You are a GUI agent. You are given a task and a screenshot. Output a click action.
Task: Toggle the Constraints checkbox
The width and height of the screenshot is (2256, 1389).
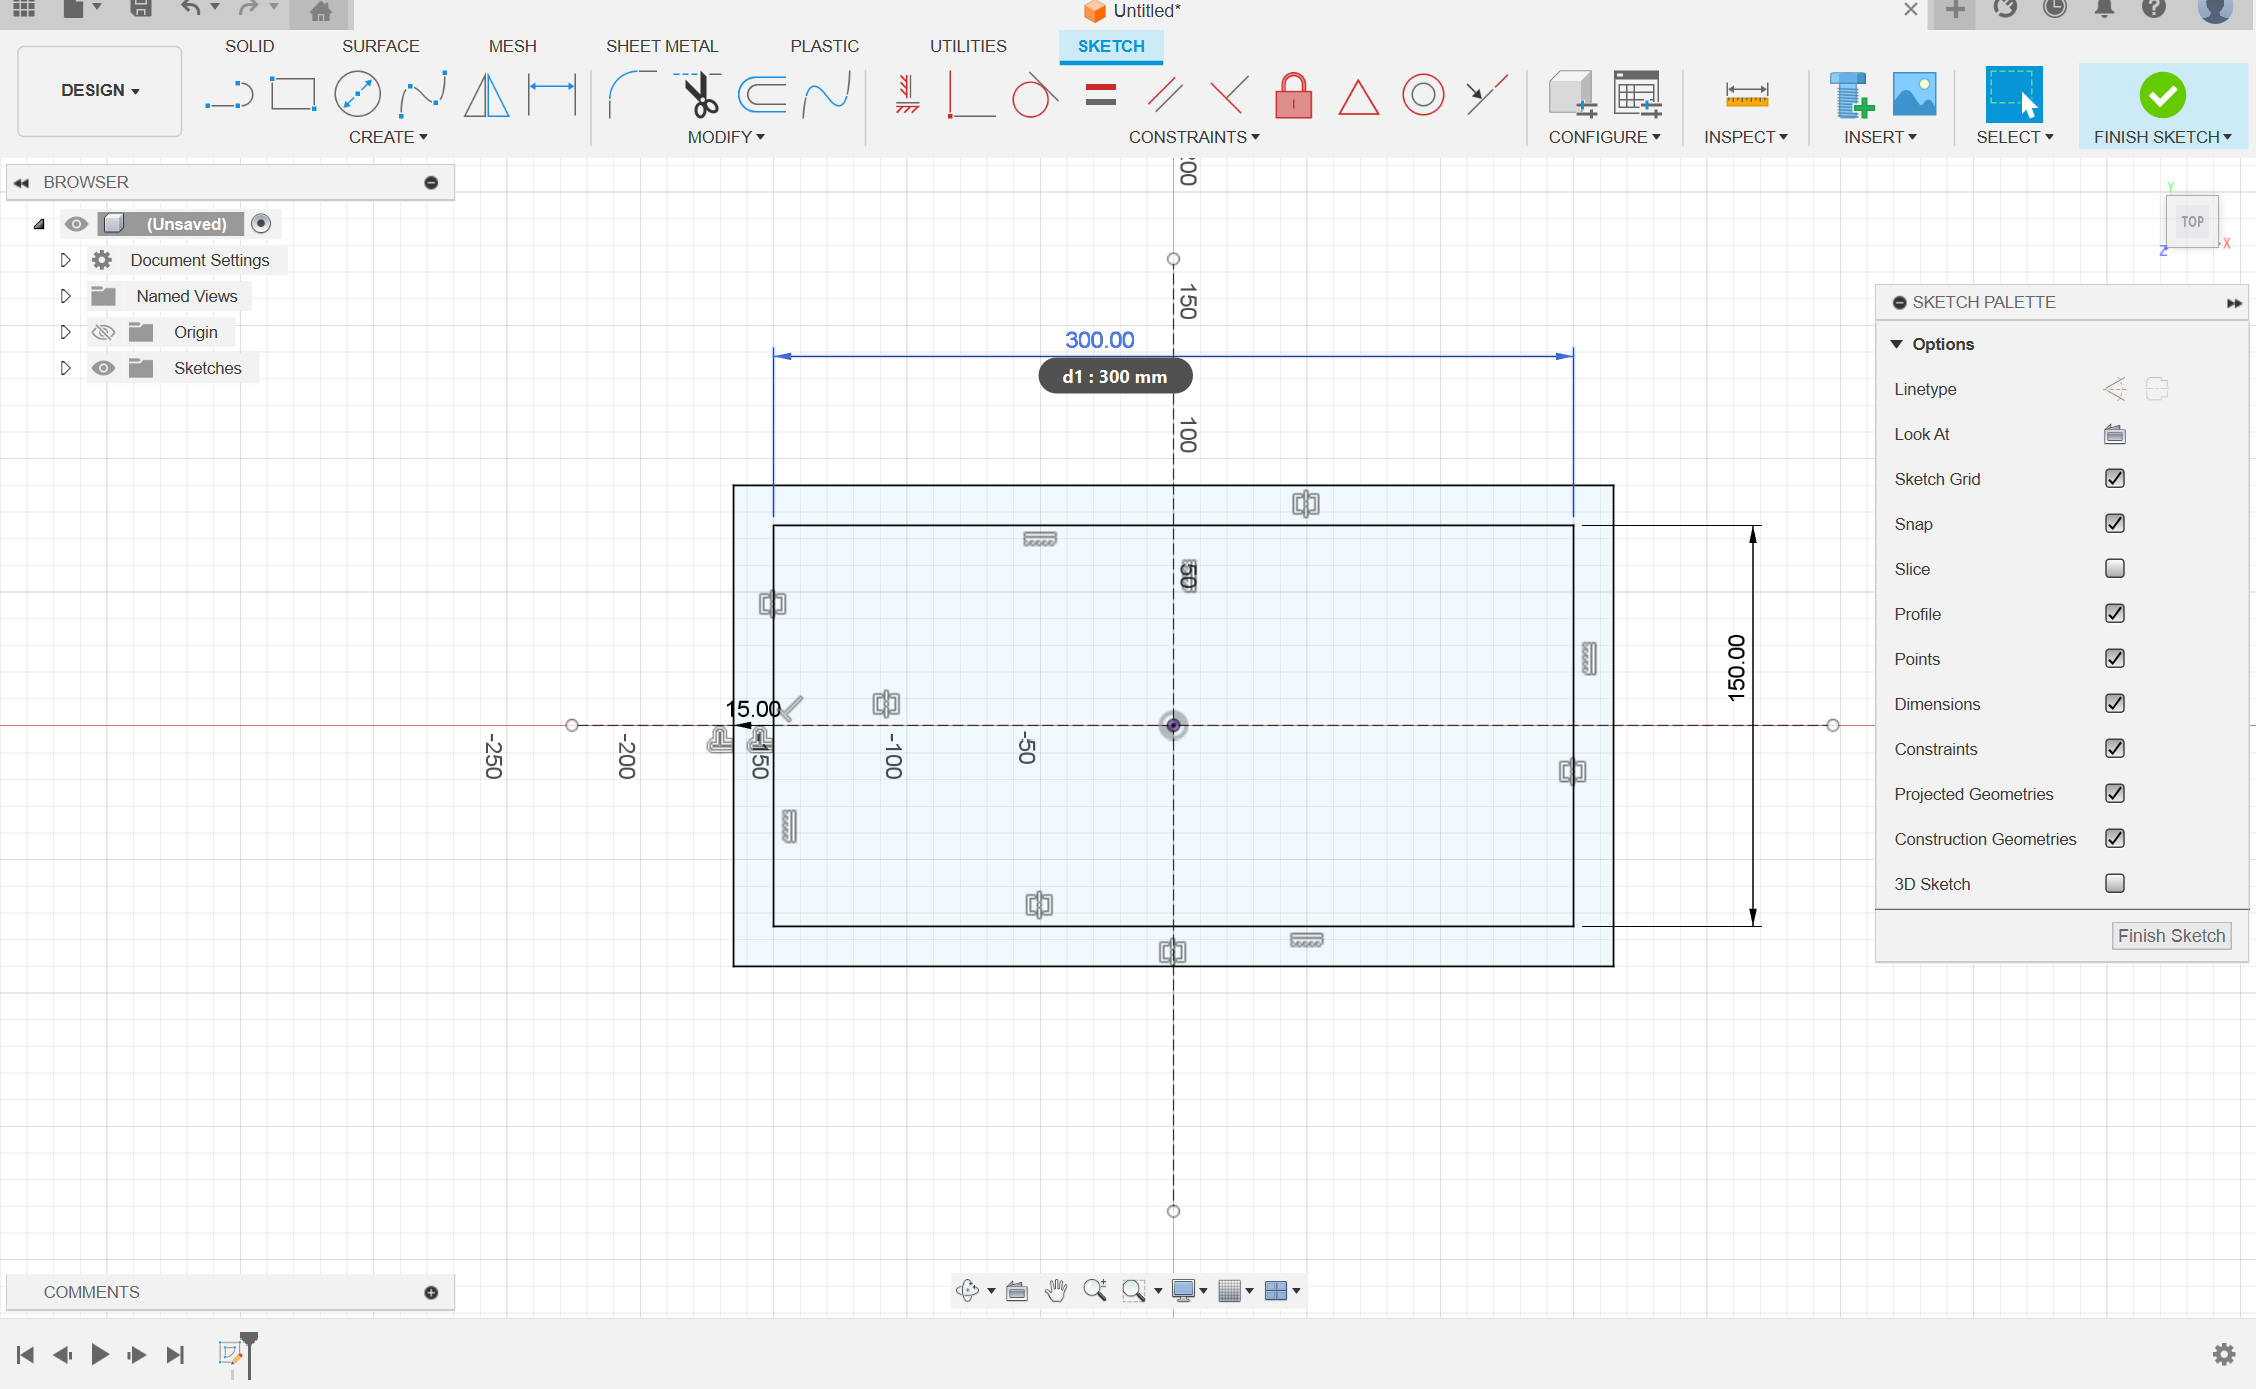click(x=2114, y=748)
